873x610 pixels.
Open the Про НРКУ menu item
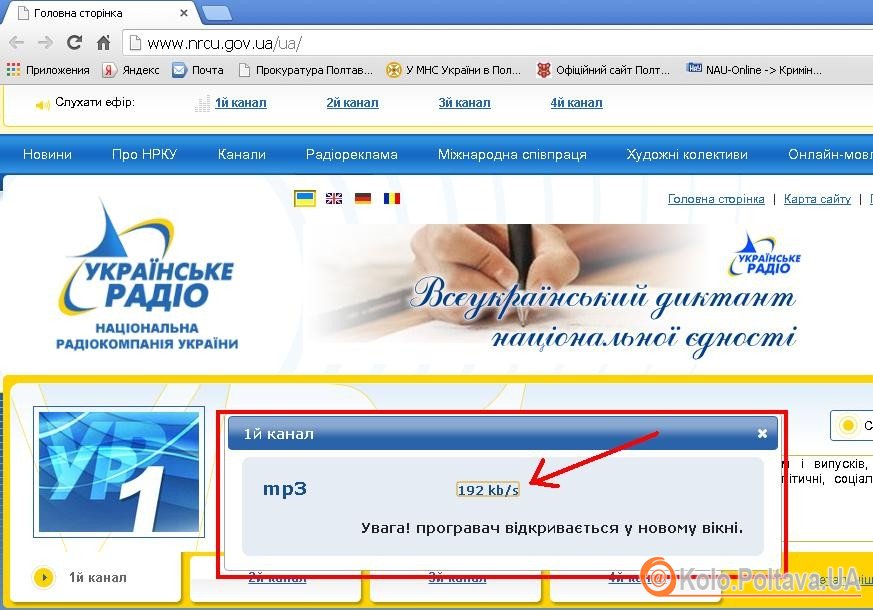144,154
